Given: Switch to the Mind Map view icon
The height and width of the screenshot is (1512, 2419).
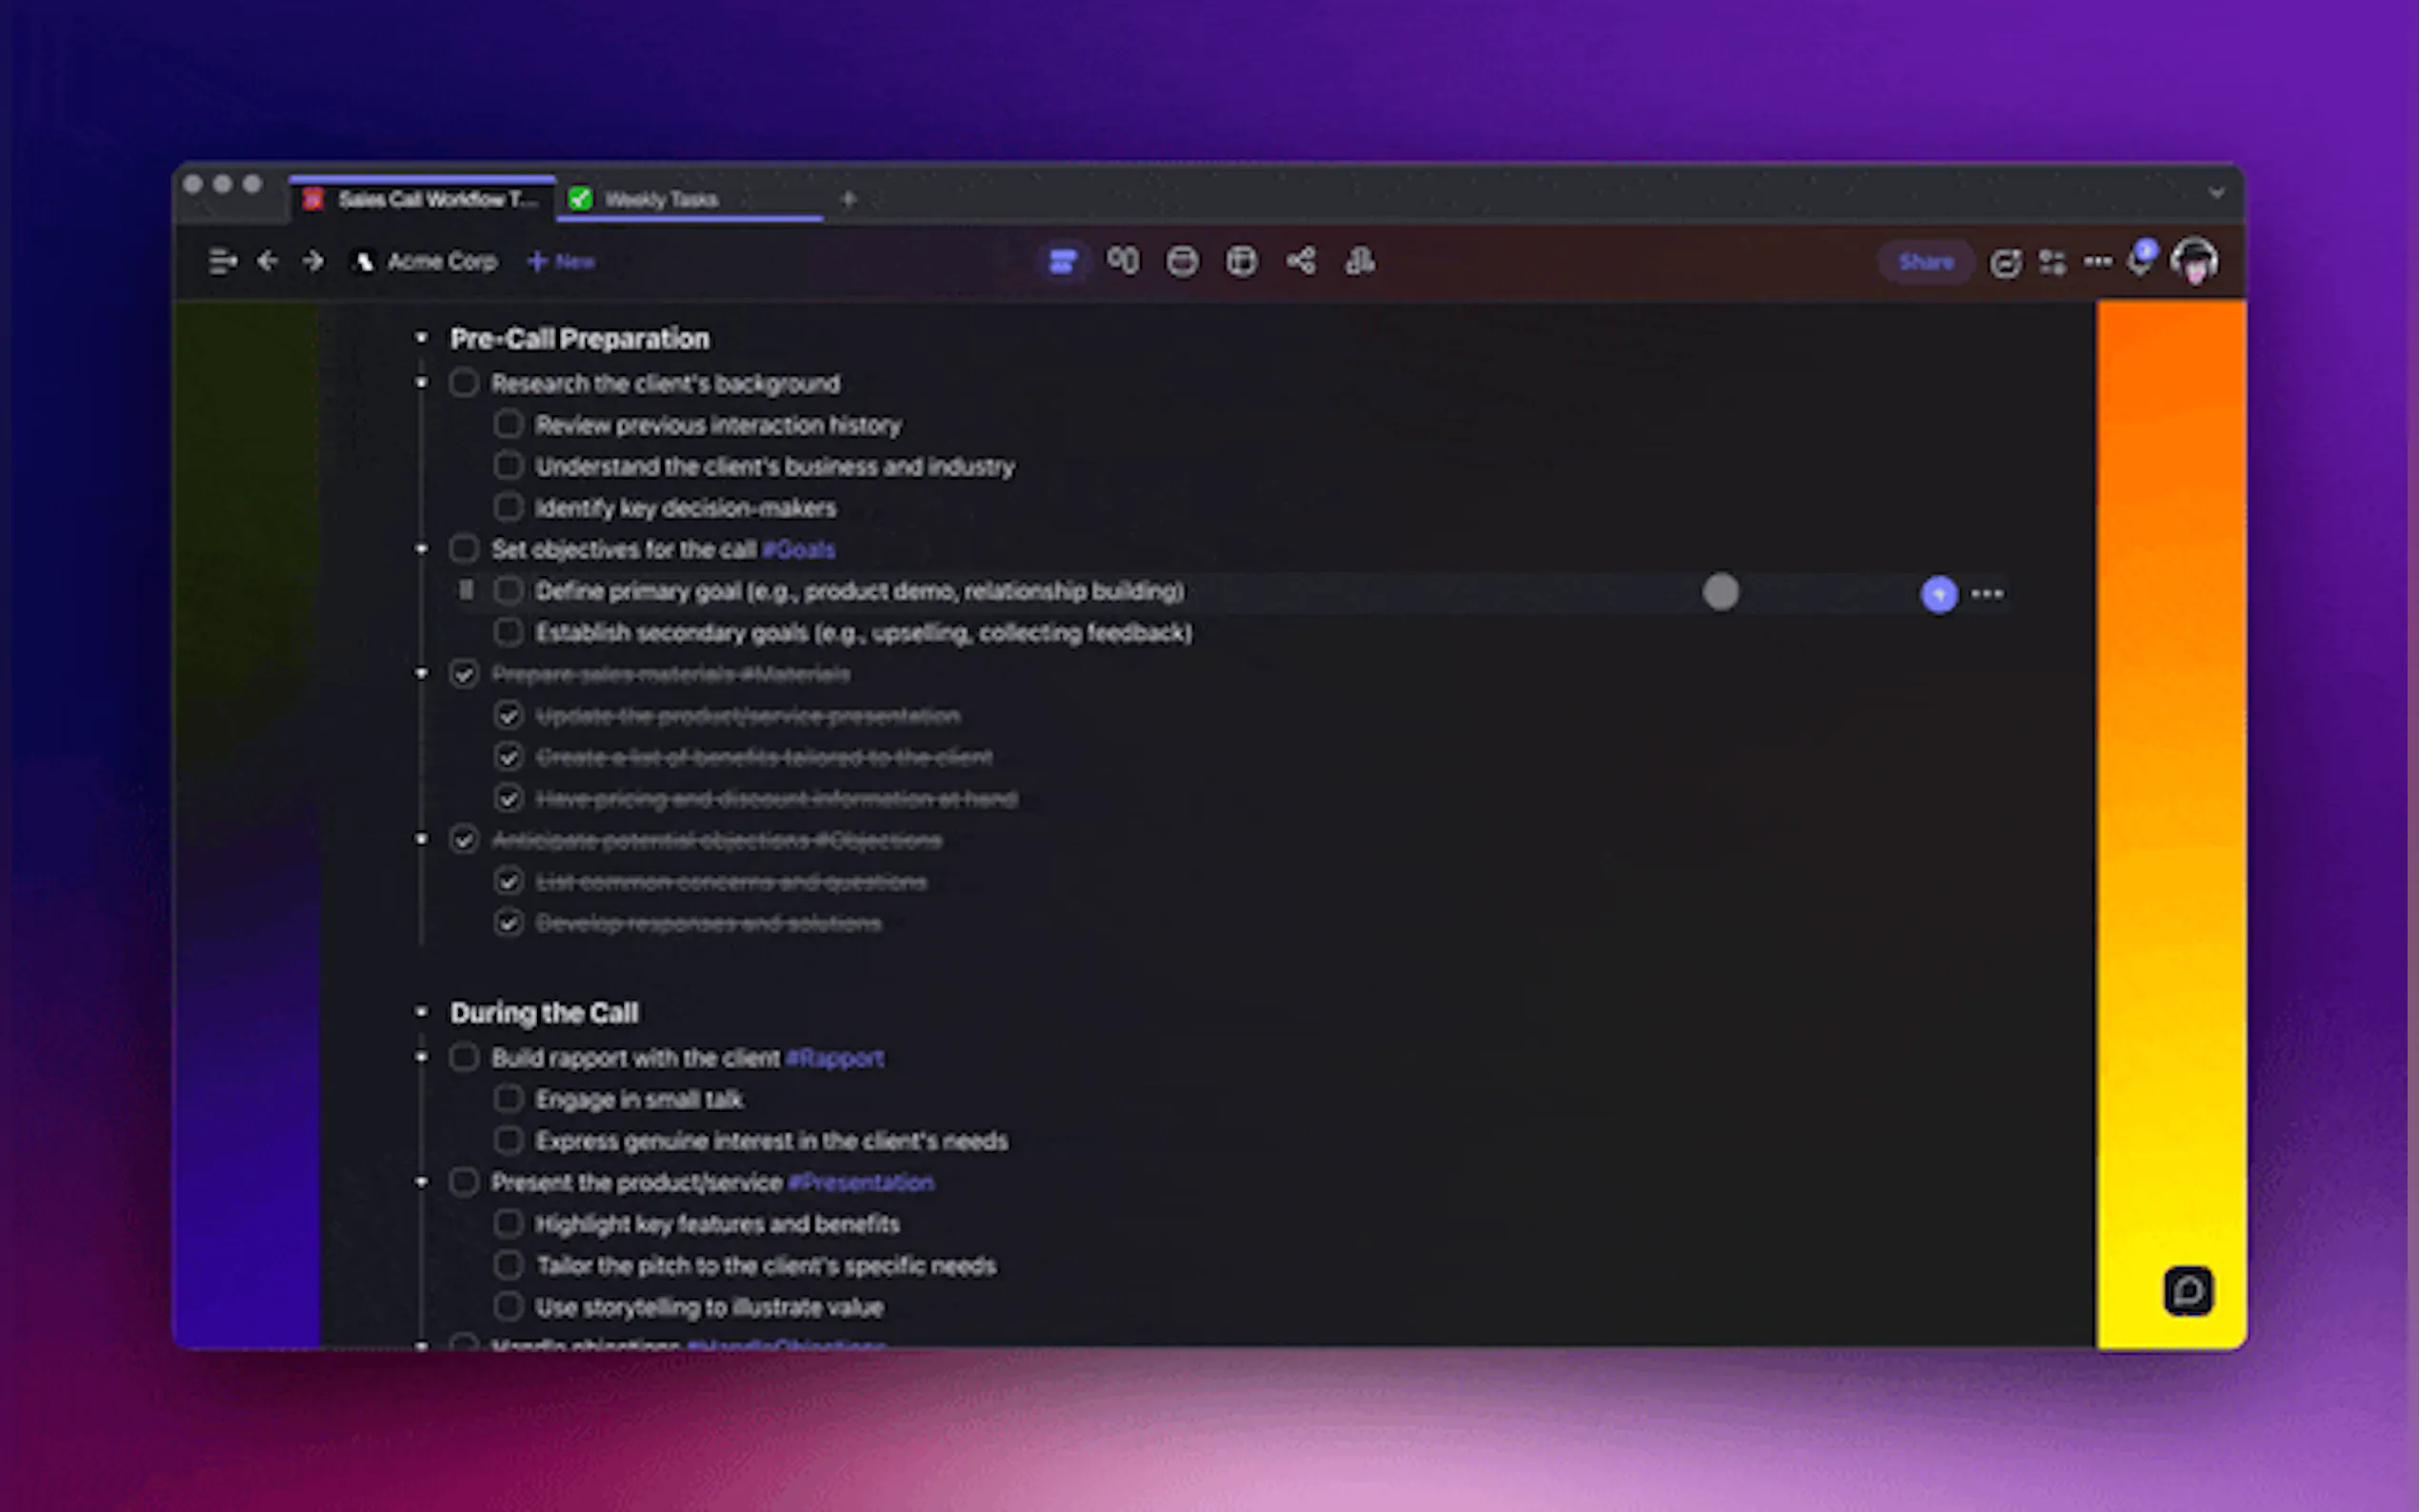Looking at the screenshot, I should pos(1301,262).
